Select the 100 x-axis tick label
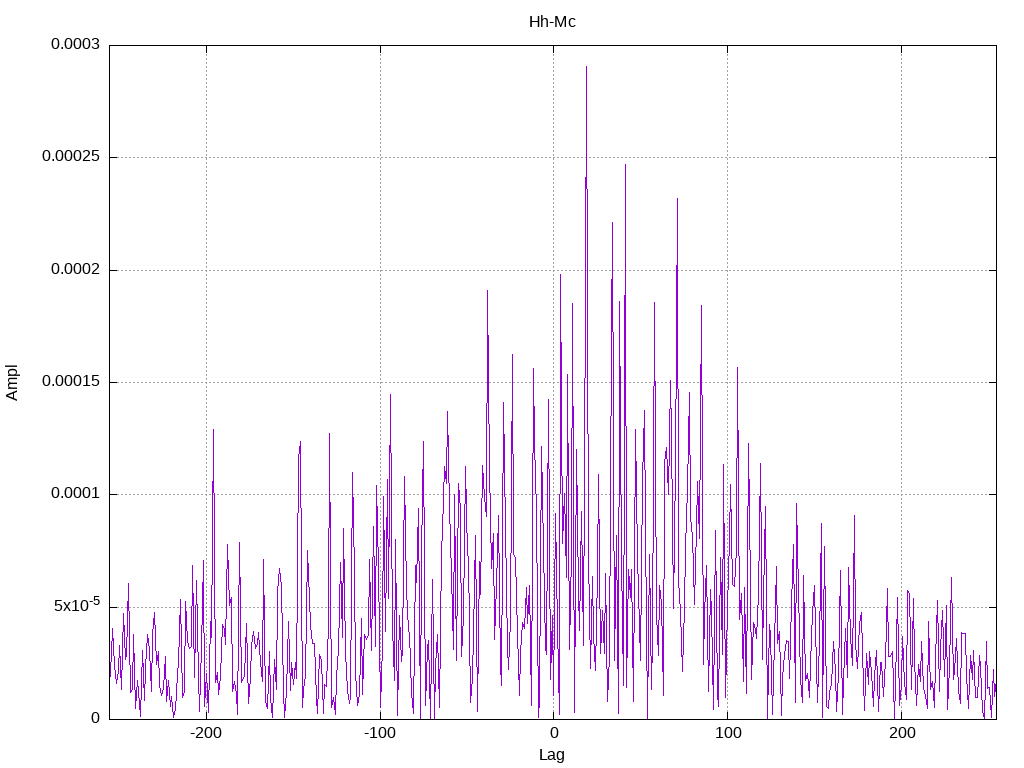Screen dimensions: 1024x768 pyautogui.click(x=728, y=733)
